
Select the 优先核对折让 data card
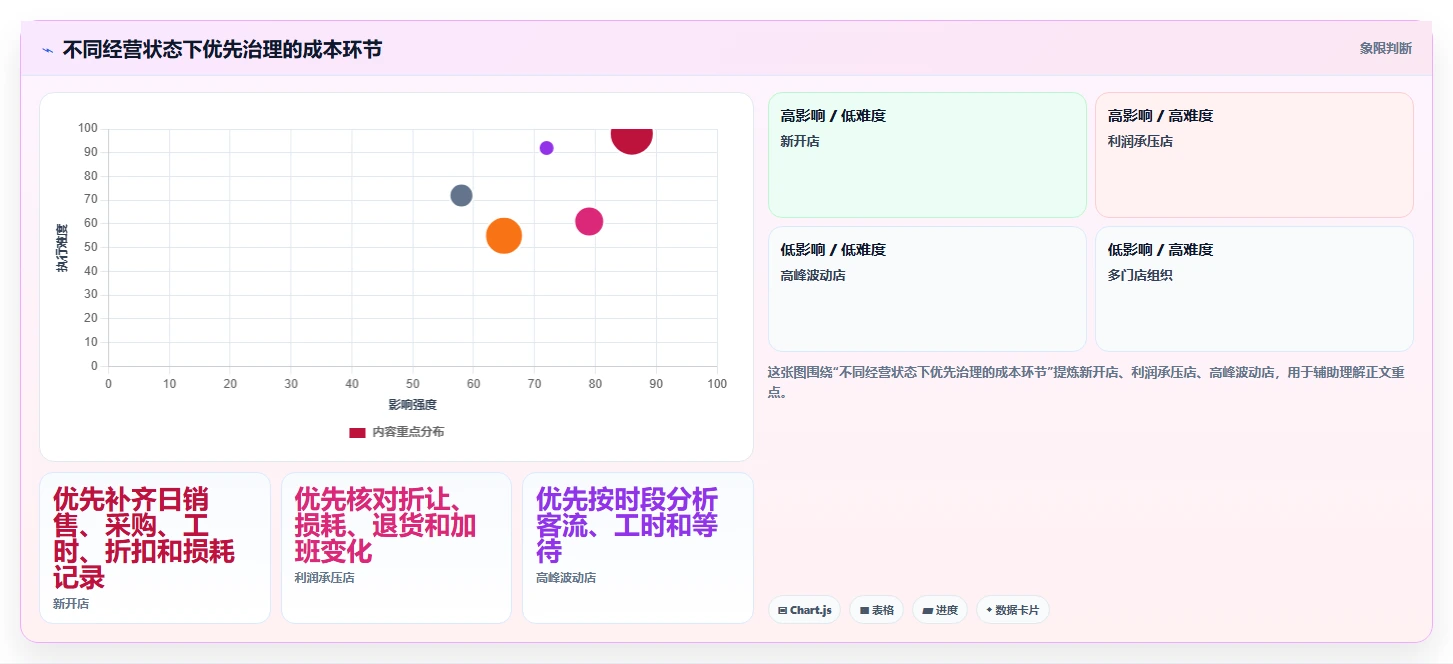pyautogui.click(x=396, y=548)
